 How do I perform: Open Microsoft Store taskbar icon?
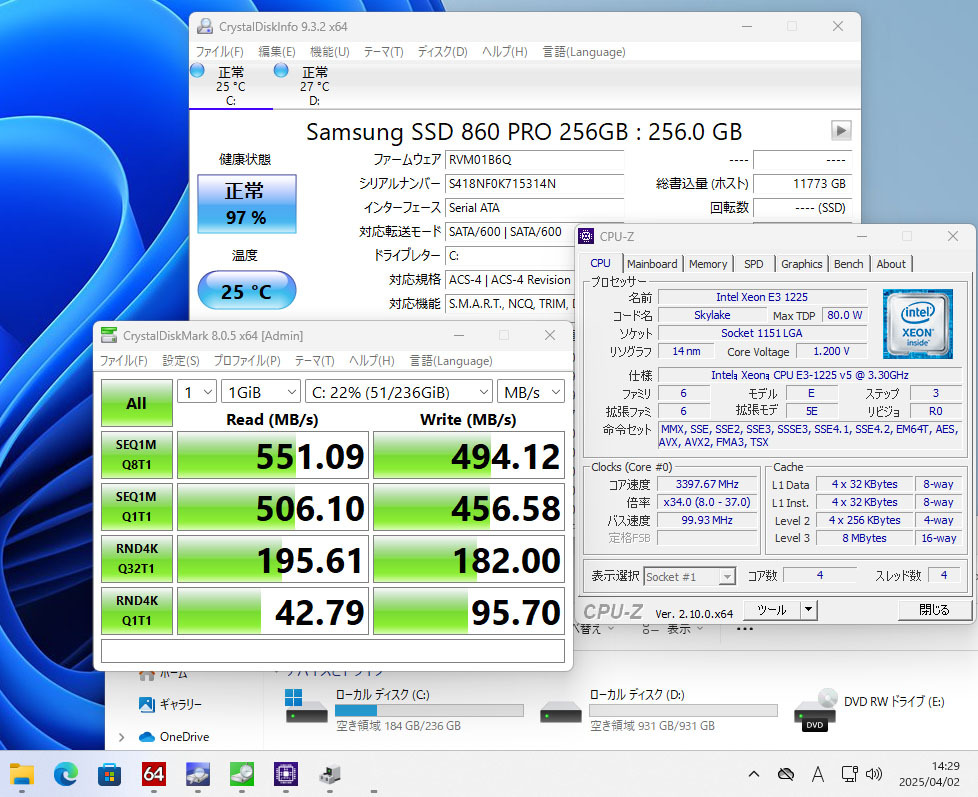[110, 775]
